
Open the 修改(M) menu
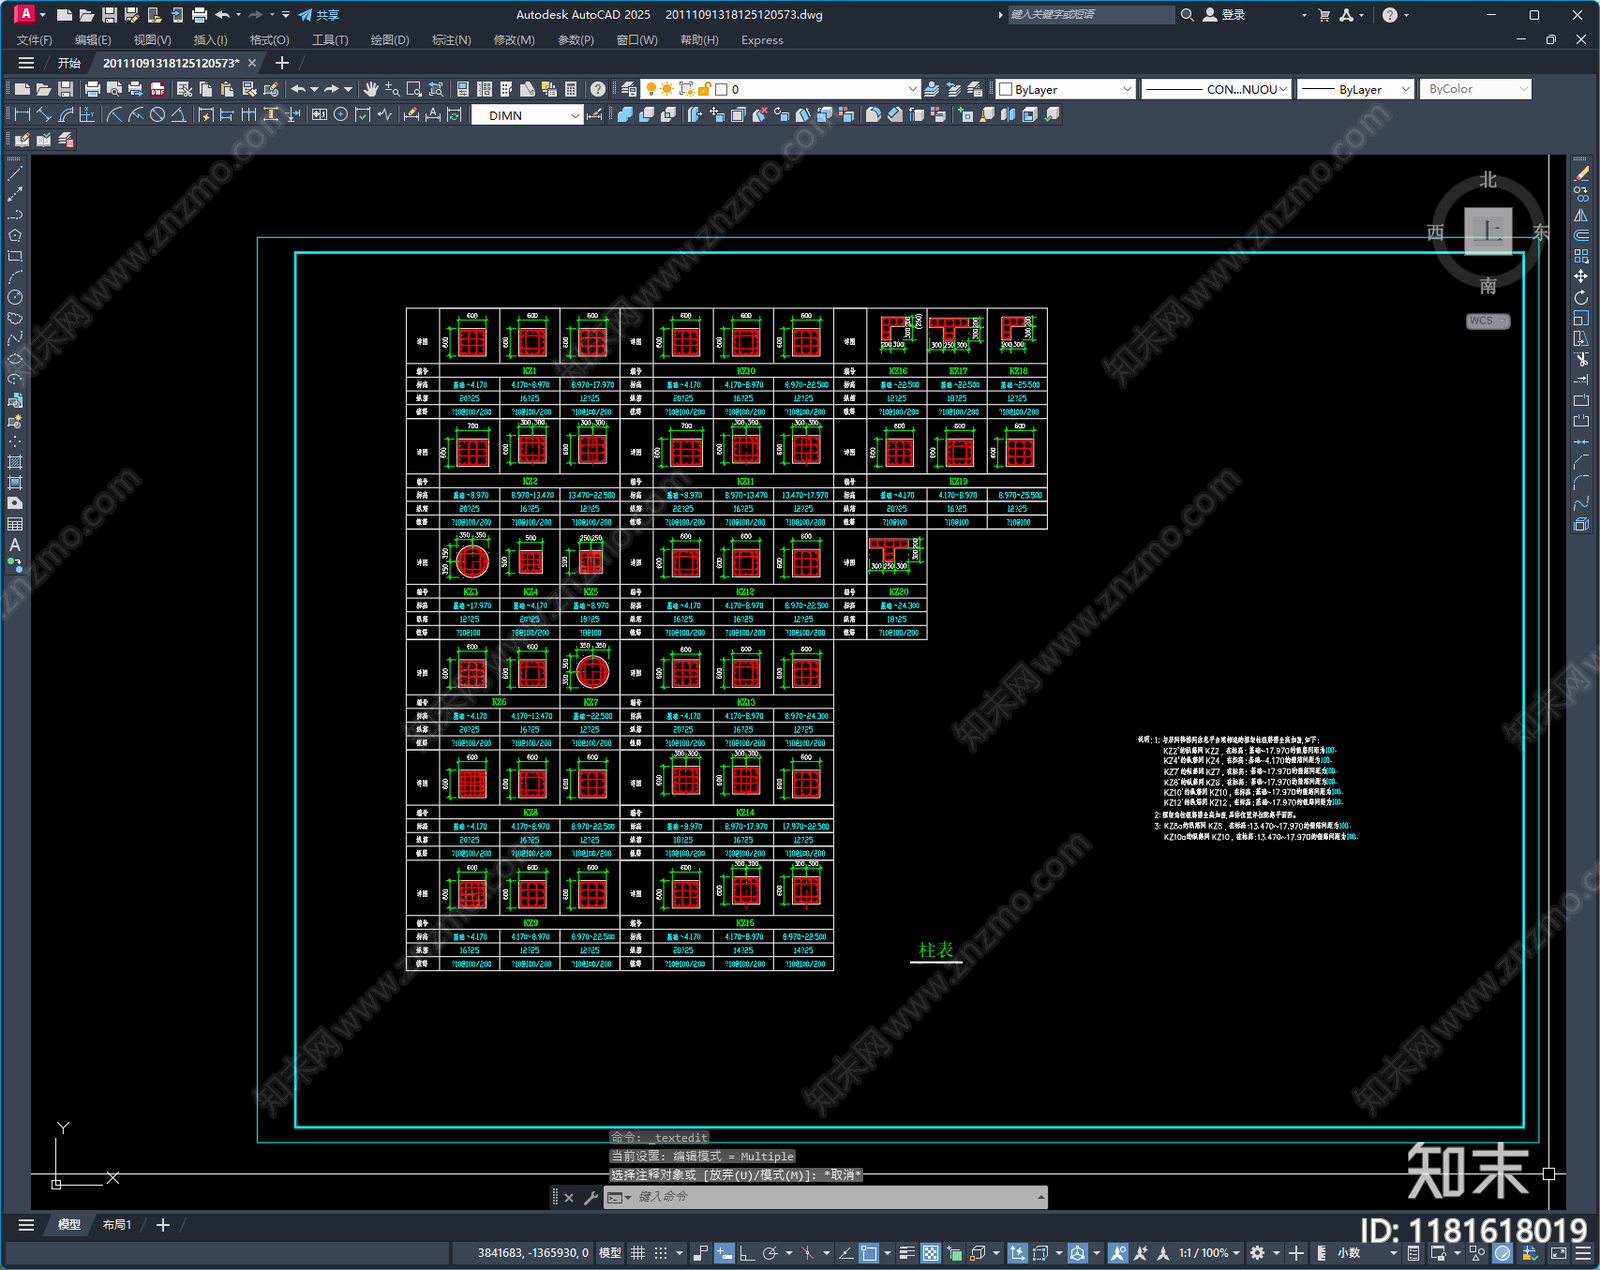coord(514,40)
